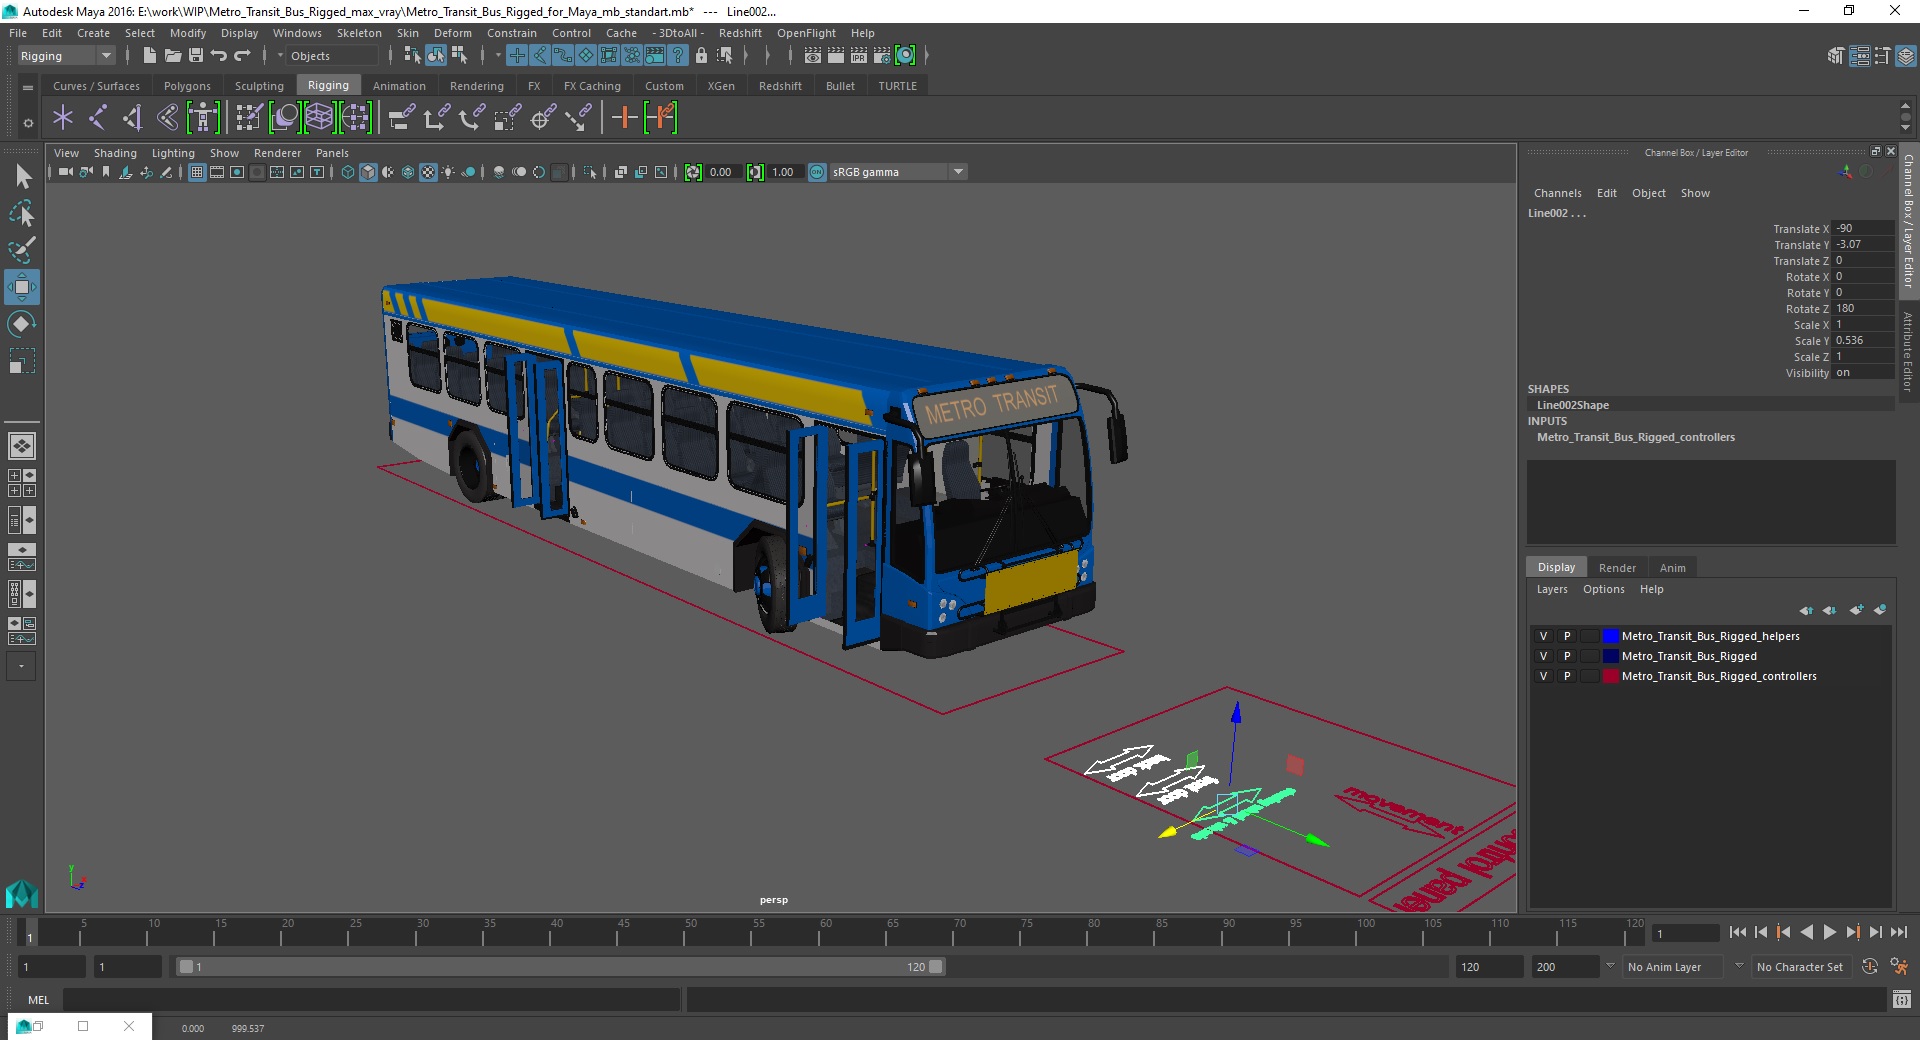The image size is (1920, 1040).
Task: Open Render View clapper icon
Action: (813, 56)
